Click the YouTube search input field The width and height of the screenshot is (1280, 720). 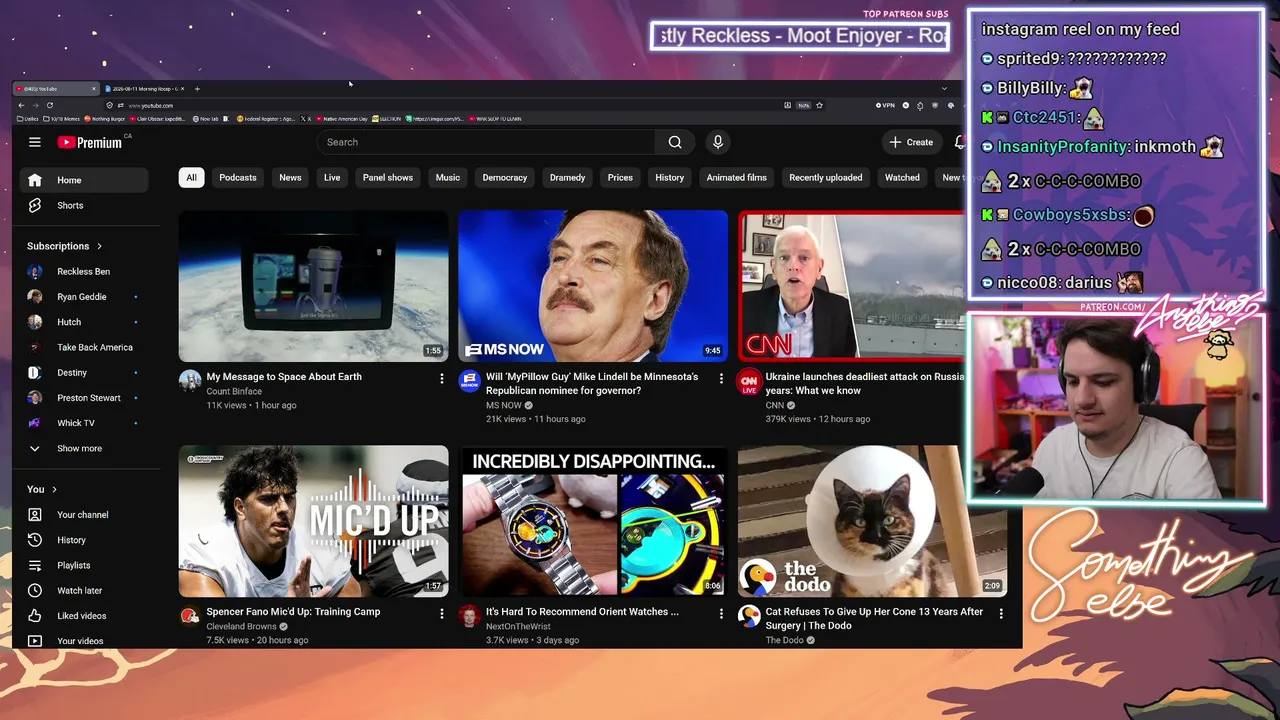486,142
